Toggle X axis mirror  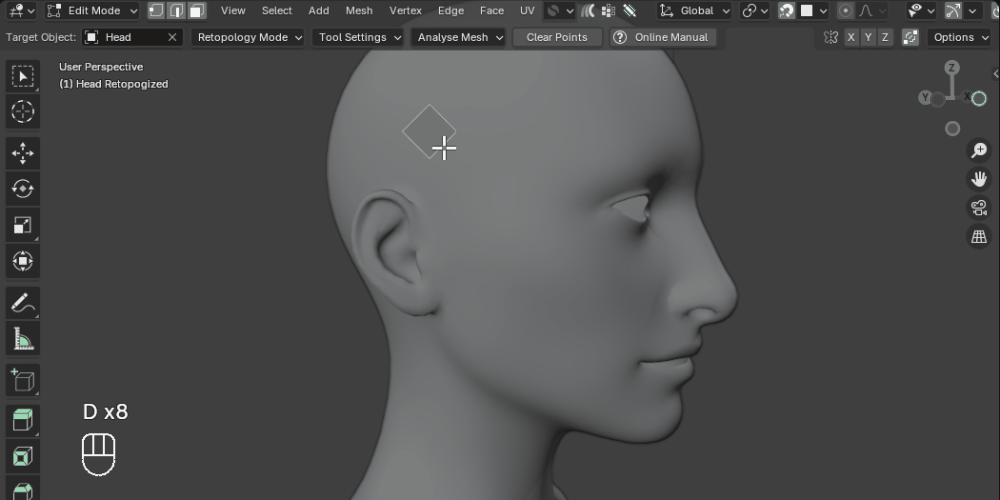click(851, 38)
